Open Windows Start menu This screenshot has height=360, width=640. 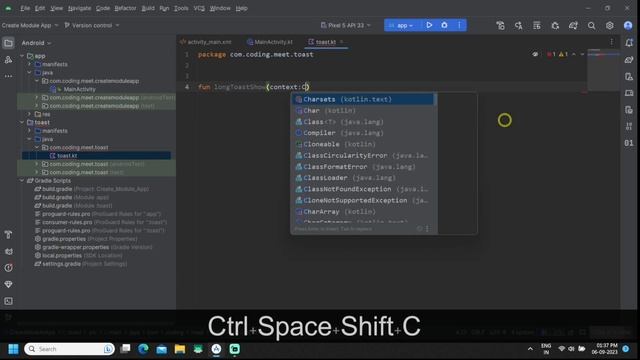13,349
